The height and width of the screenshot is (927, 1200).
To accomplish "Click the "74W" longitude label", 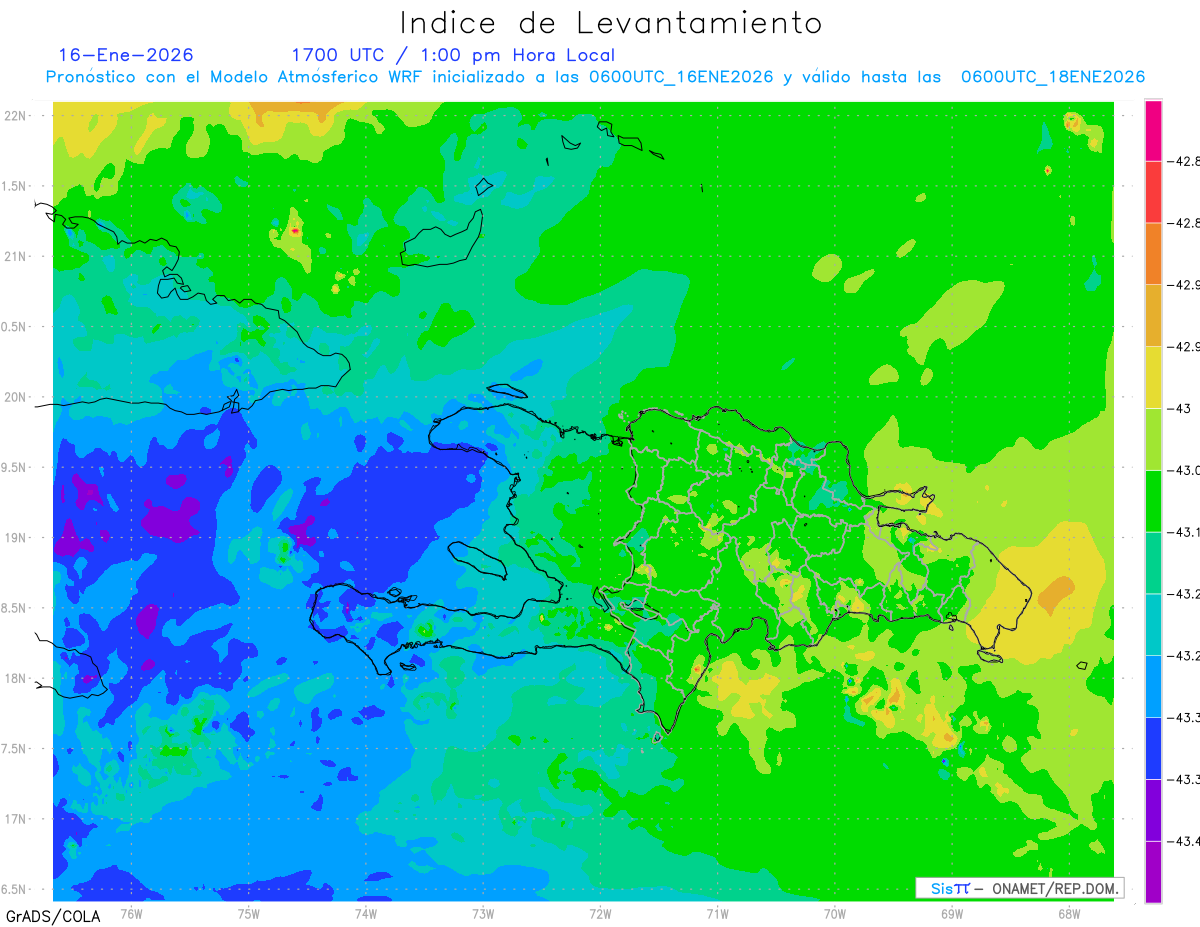I will tap(366, 913).
